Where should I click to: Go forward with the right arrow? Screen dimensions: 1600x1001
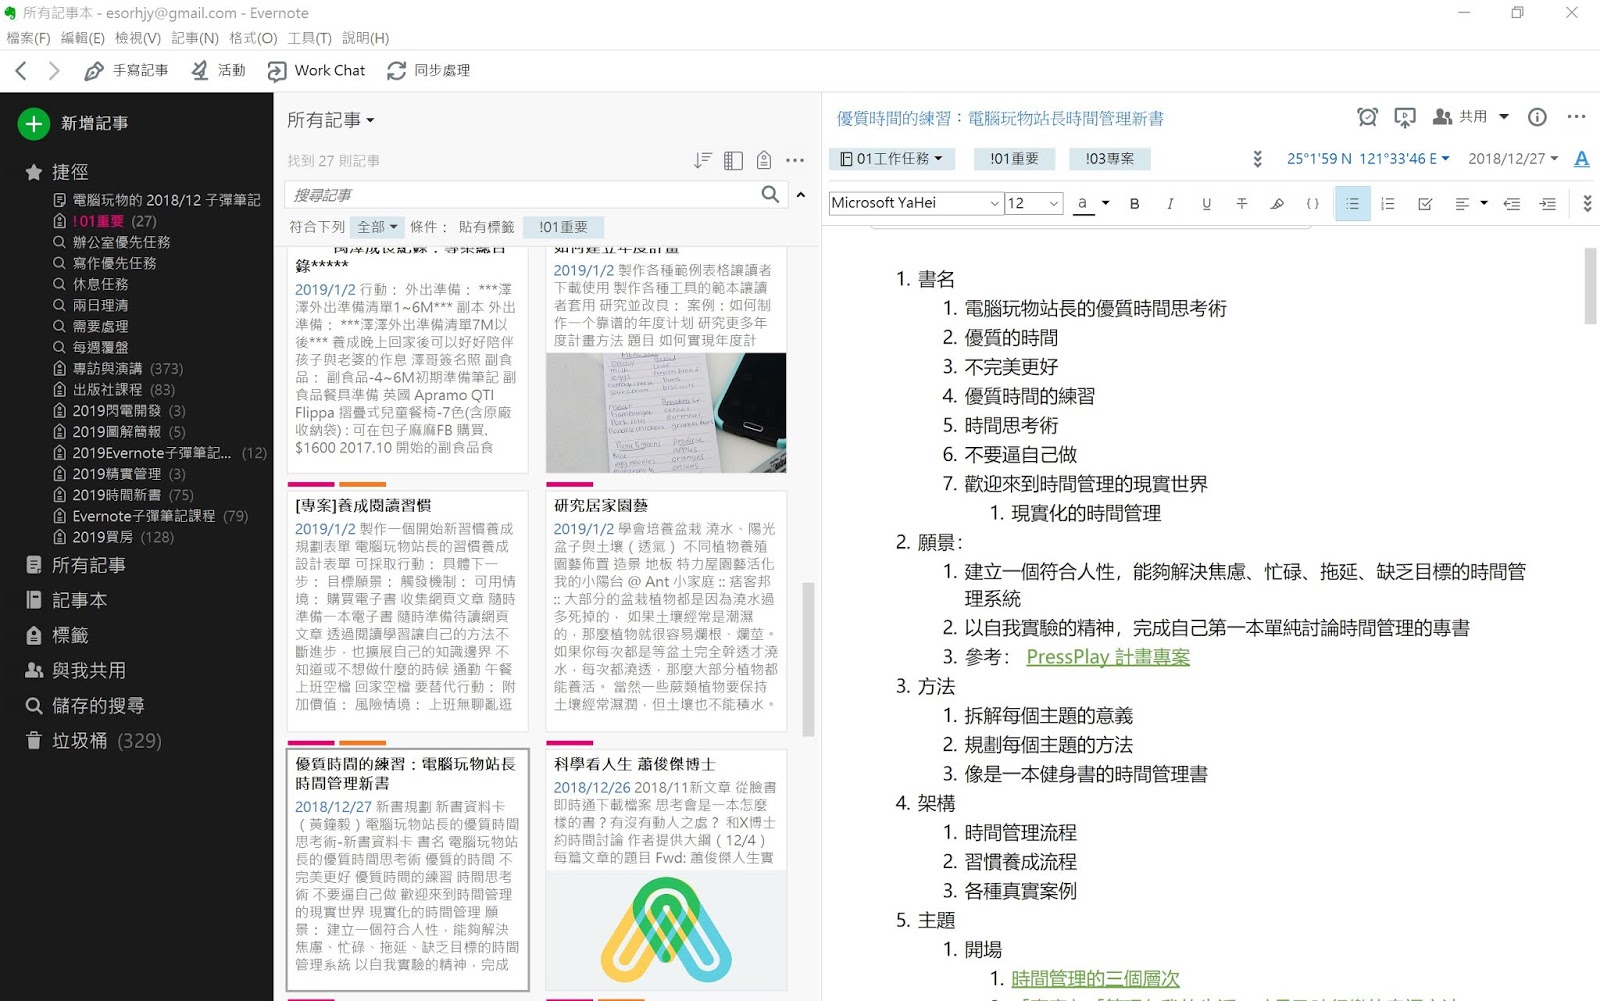click(x=54, y=70)
